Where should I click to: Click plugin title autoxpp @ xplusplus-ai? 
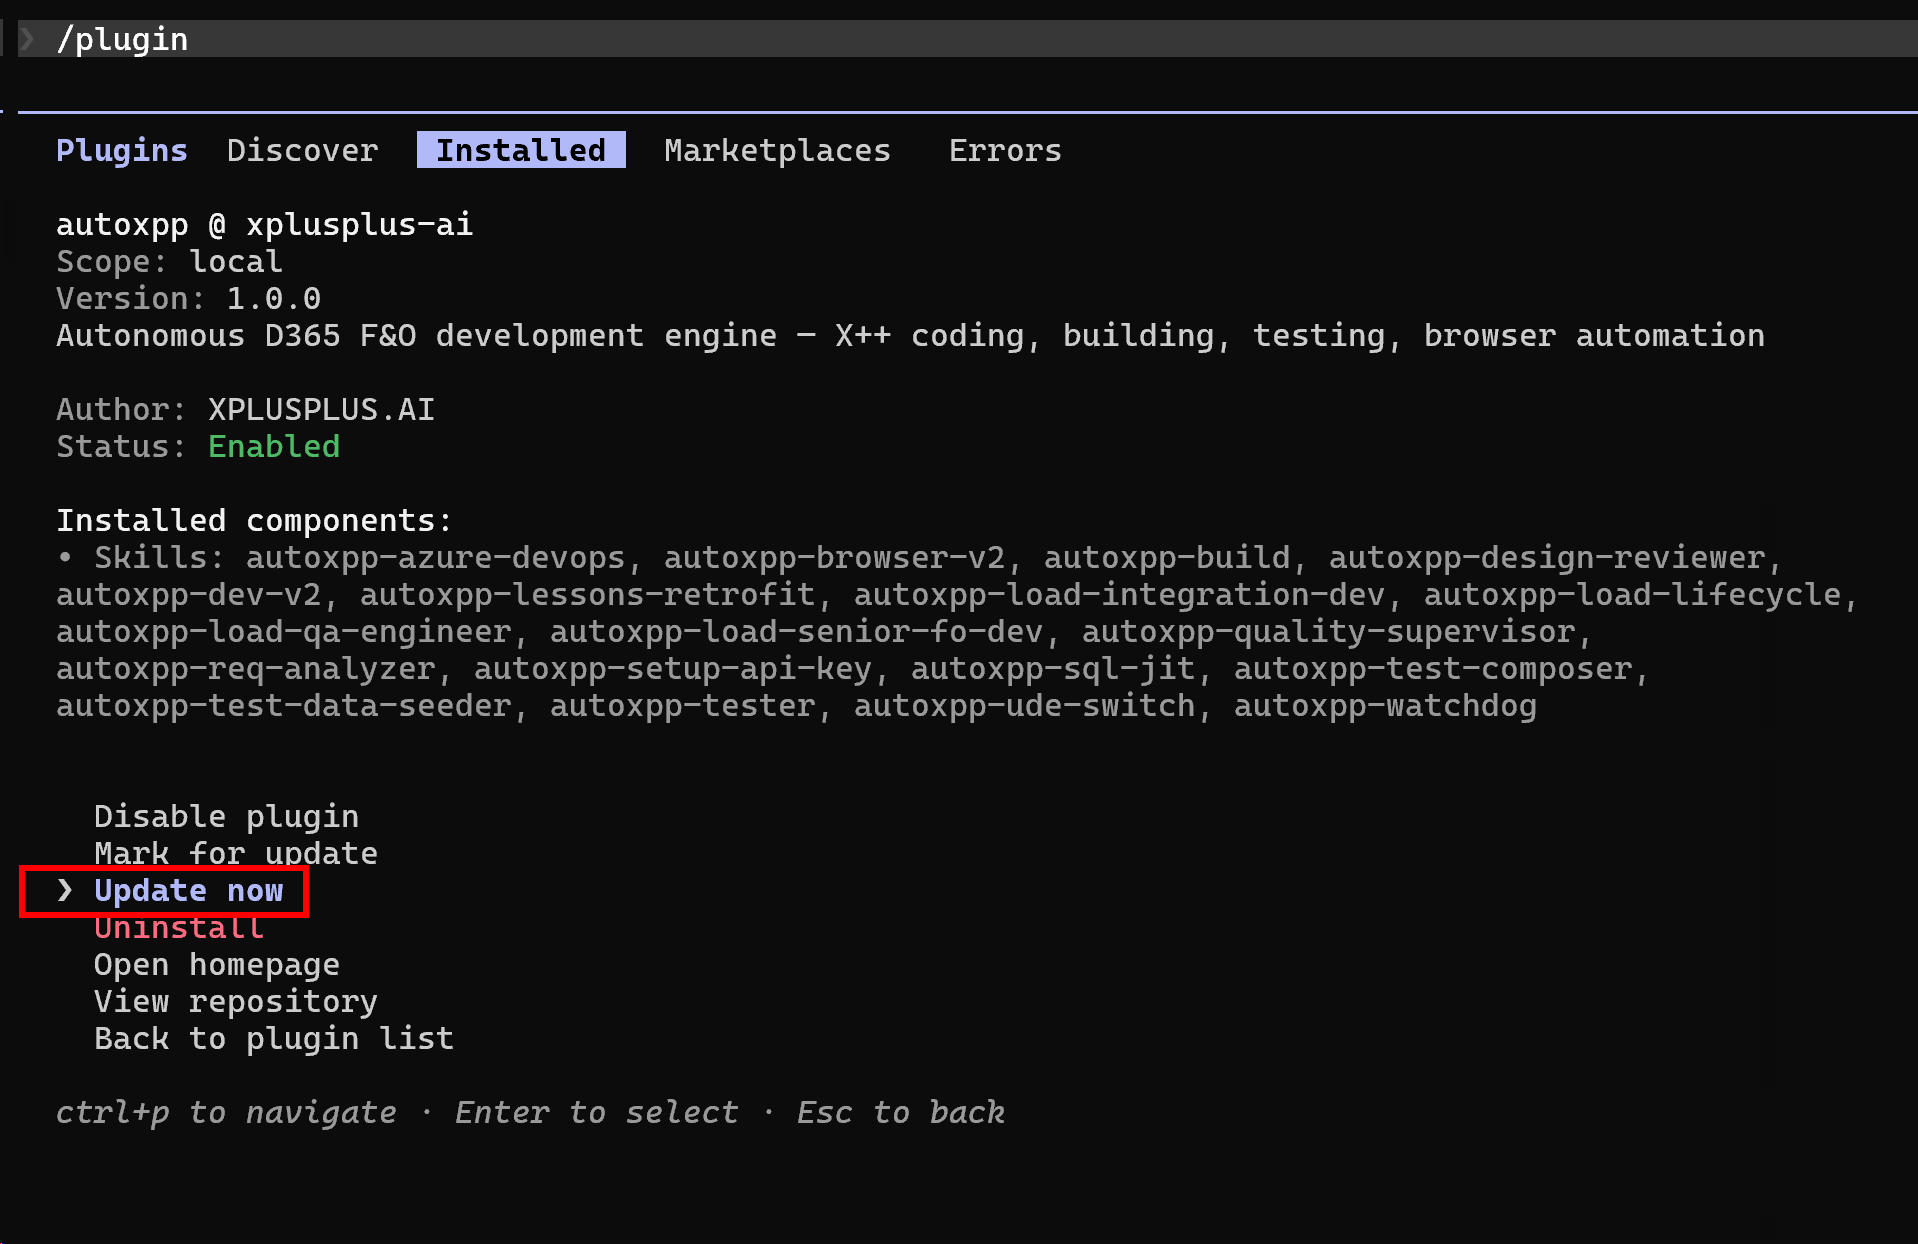(x=264, y=224)
